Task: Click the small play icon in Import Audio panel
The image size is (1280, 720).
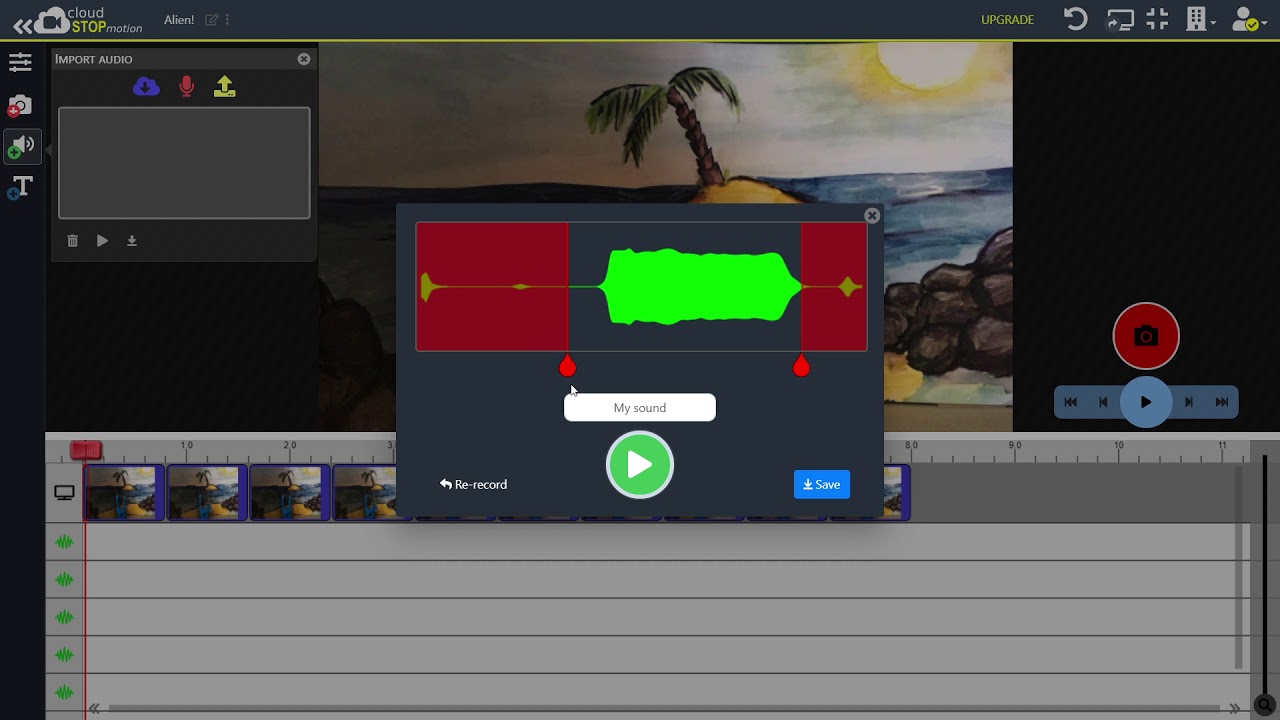Action: pyautogui.click(x=102, y=241)
